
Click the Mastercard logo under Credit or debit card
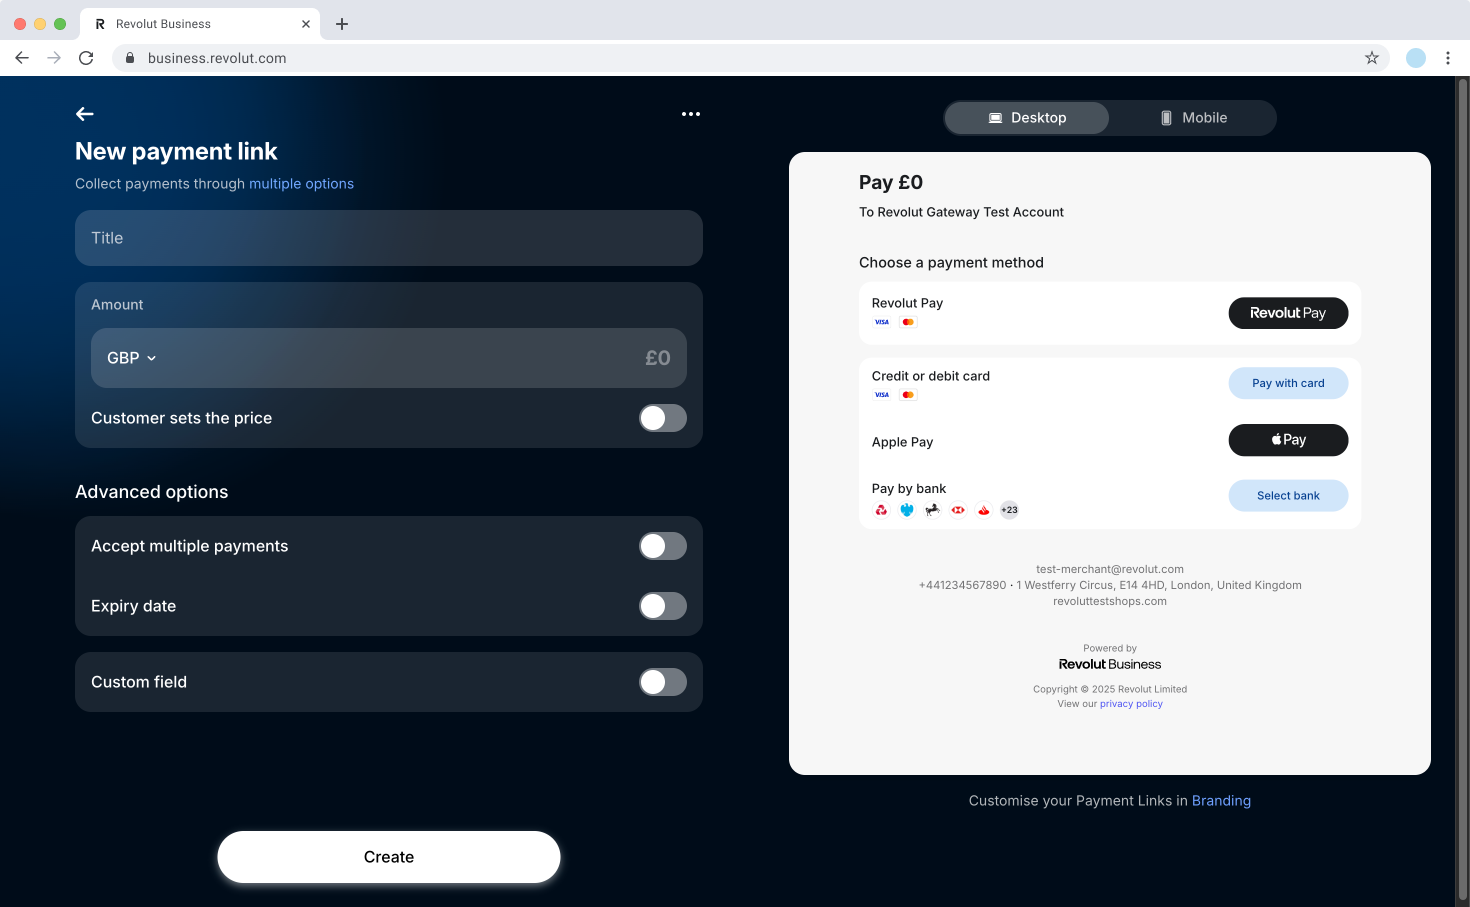(x=907, y=394)
